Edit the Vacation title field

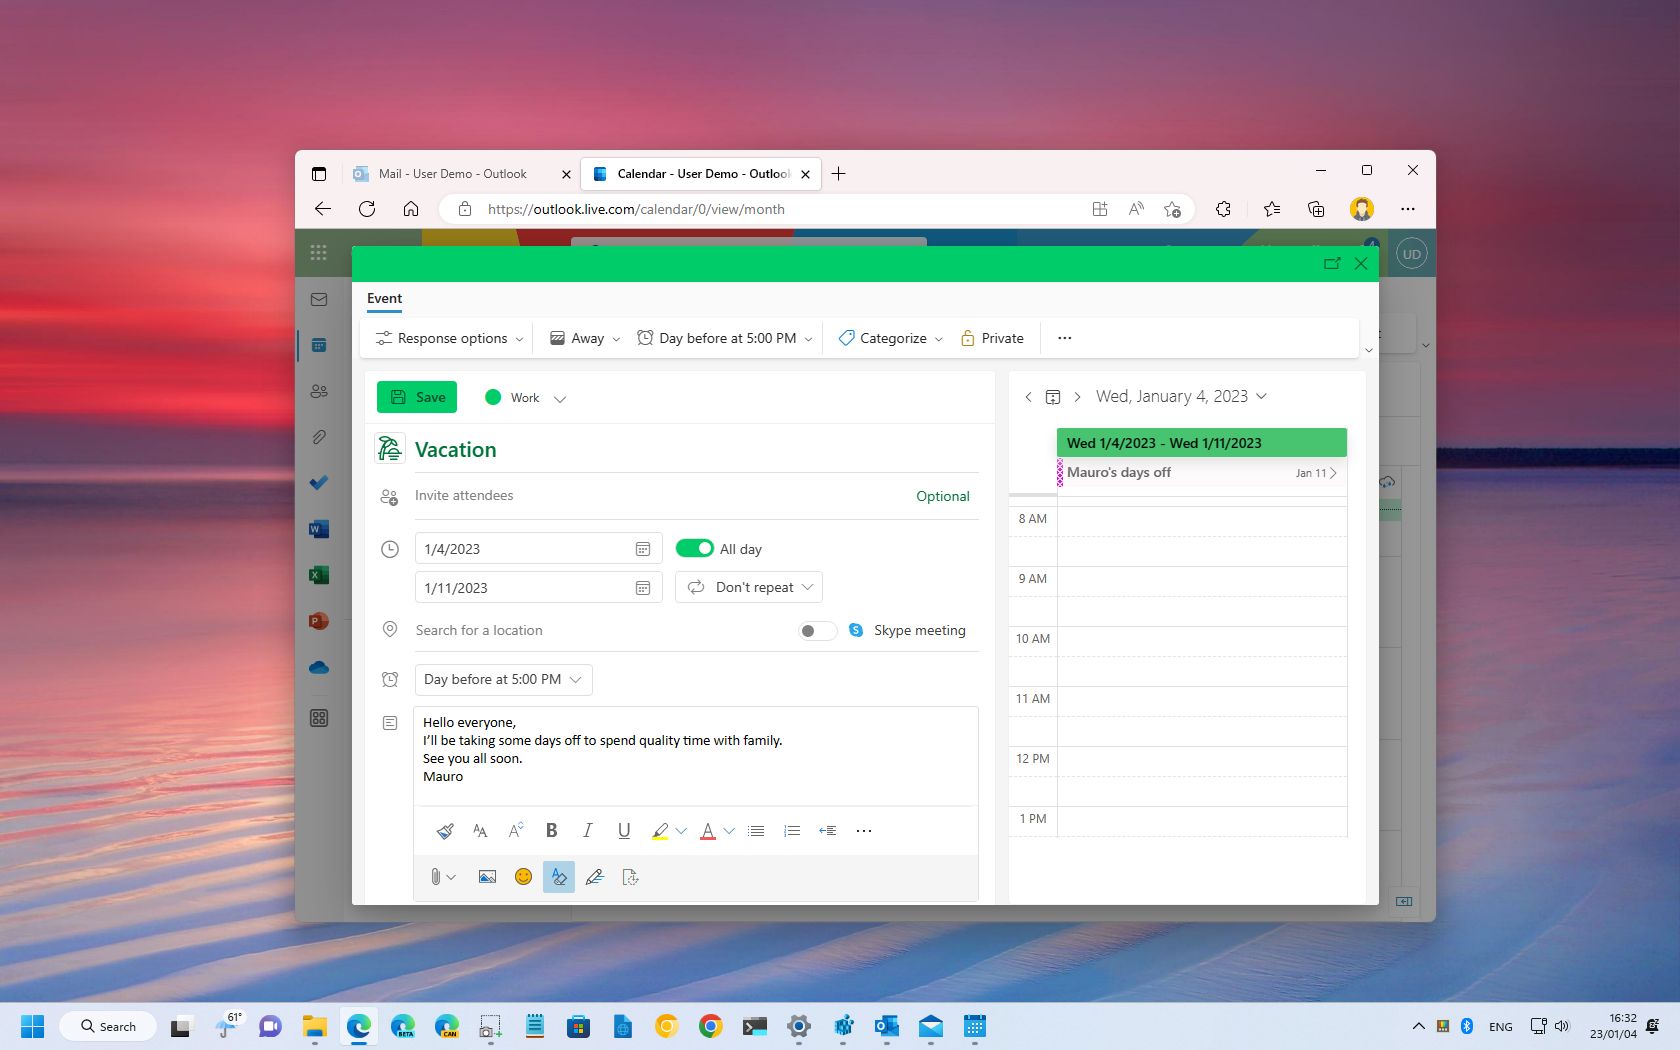coord(696,449)
